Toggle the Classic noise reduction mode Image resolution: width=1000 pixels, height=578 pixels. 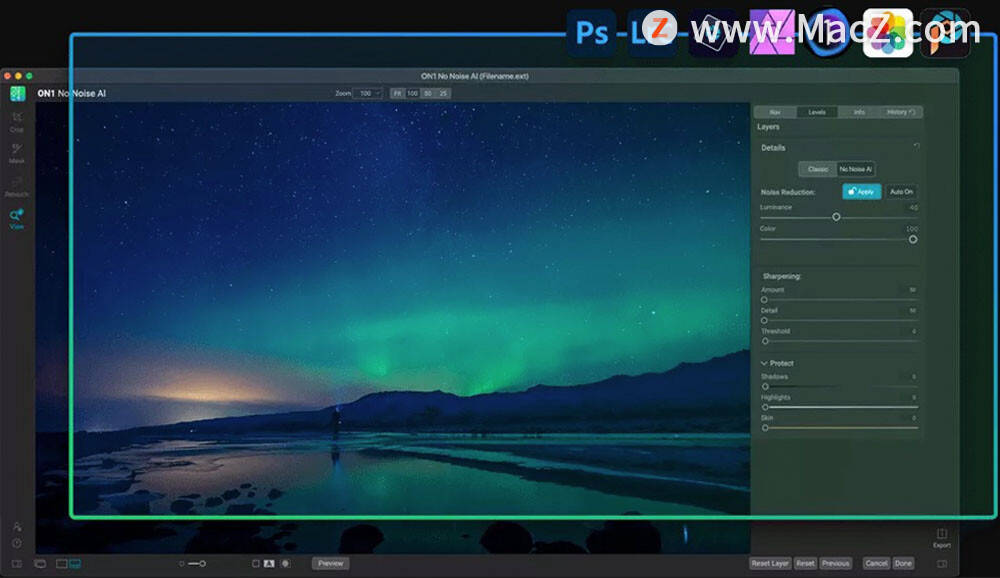click(x=818, y=169)
